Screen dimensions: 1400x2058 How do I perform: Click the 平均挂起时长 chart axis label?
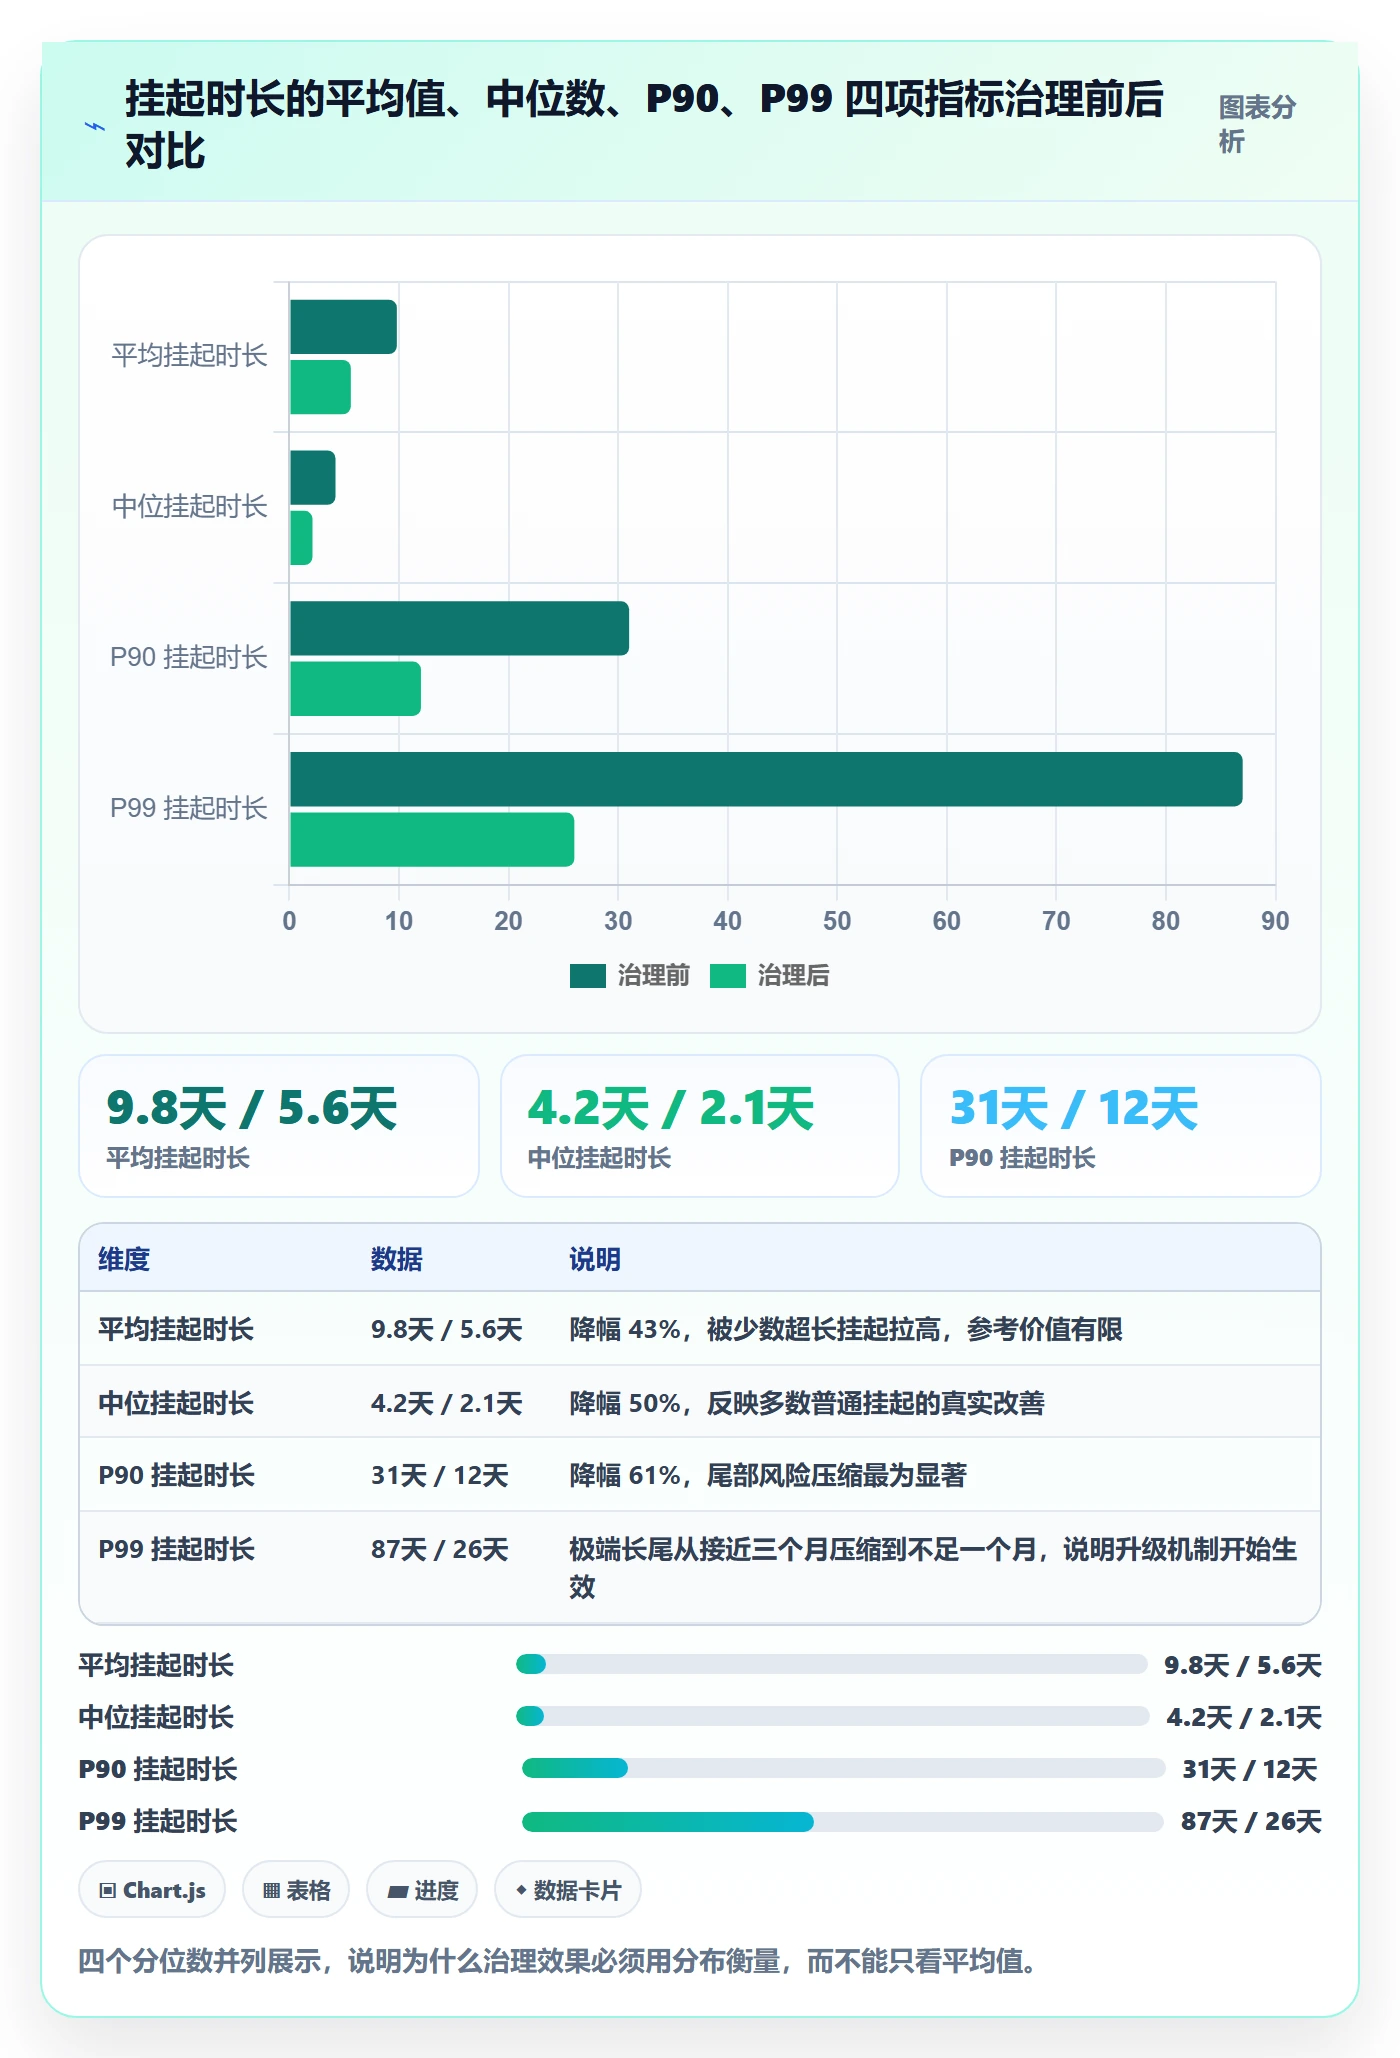[x=190, y=355]
